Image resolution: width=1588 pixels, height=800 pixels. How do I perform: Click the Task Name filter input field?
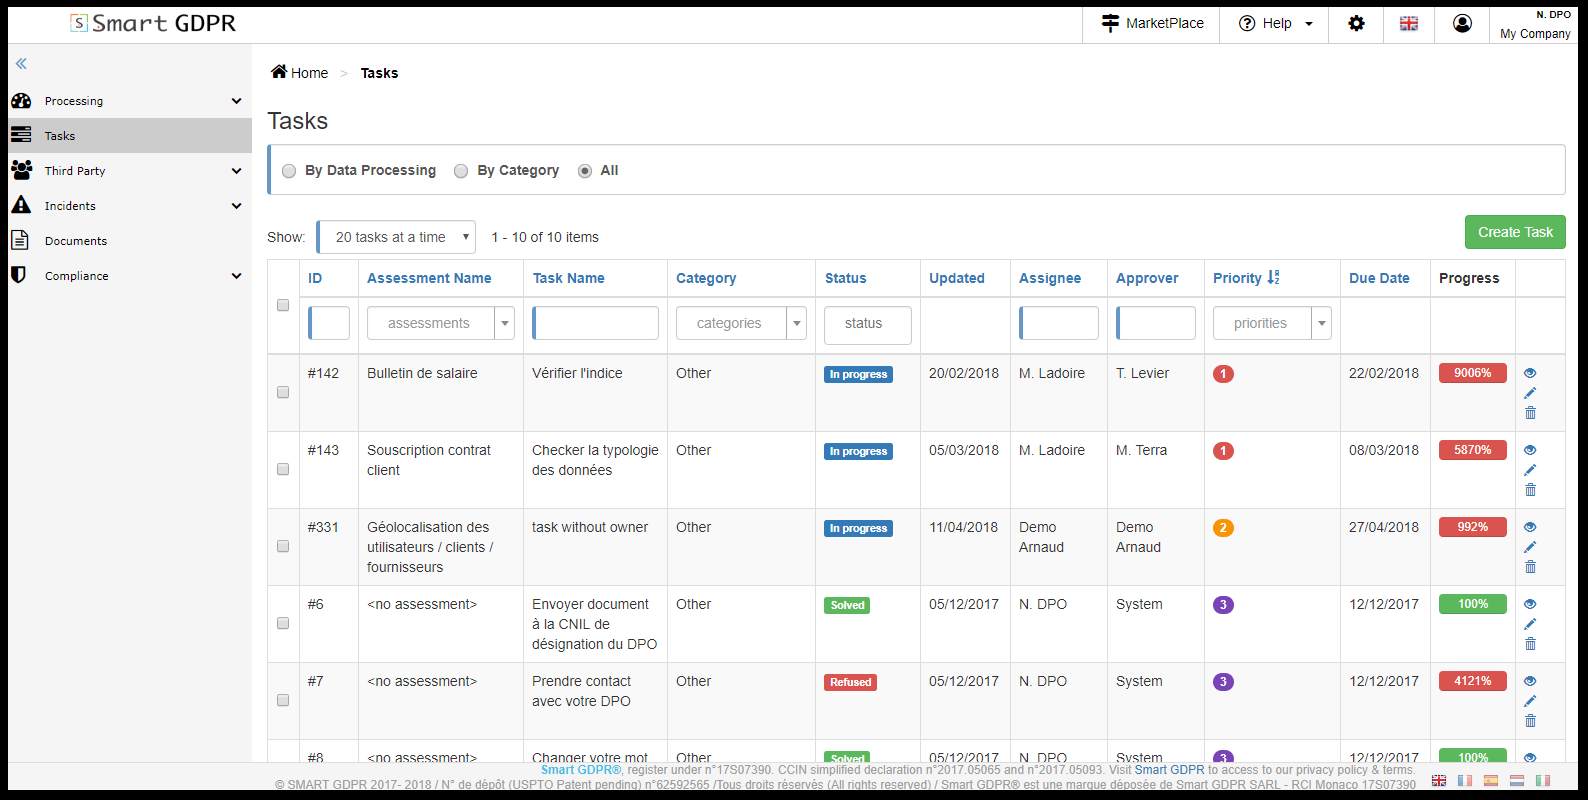point(595,323)
